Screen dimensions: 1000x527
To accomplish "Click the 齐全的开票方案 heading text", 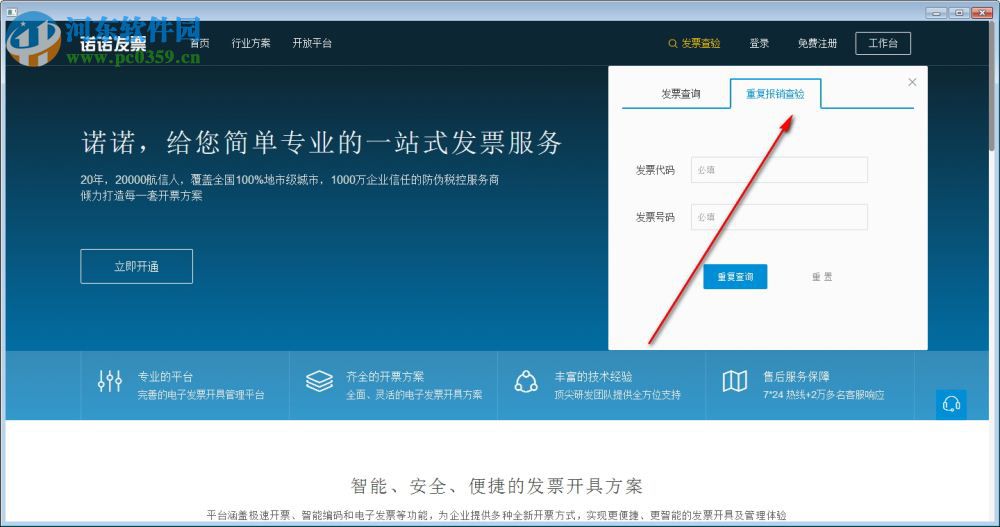I will click(x=385, y=376).
